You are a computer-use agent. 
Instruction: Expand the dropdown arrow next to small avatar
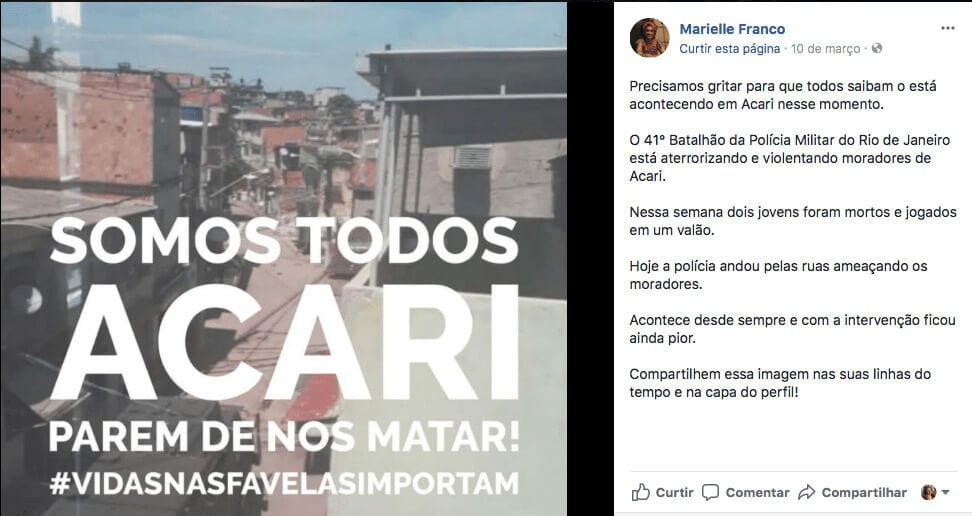(x=945, y=492)
